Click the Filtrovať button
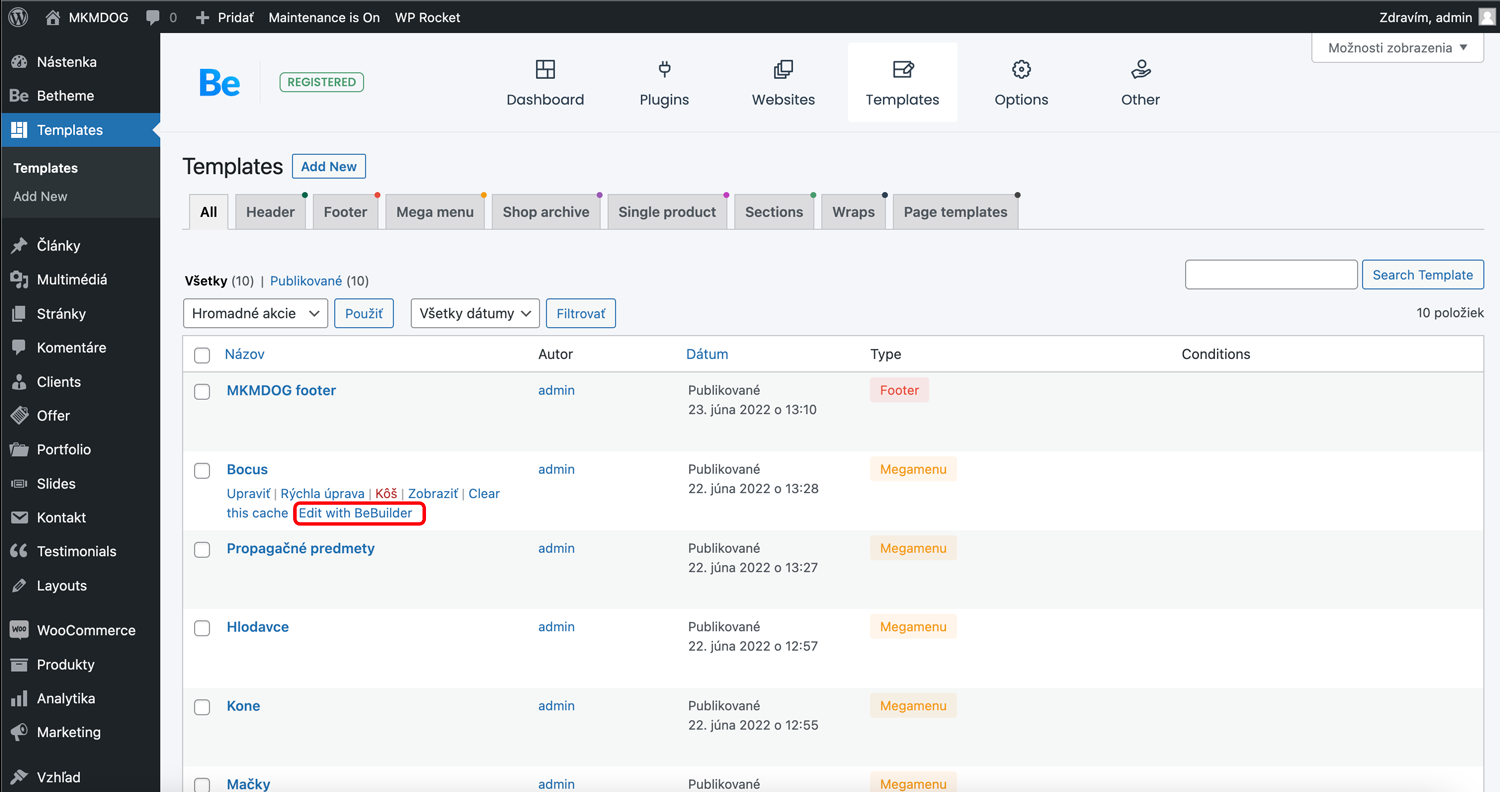The height and width of the screenshot is (792, 1500). tap(581, 313)
